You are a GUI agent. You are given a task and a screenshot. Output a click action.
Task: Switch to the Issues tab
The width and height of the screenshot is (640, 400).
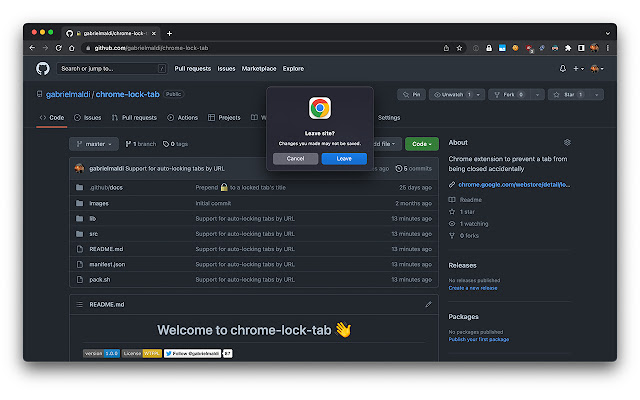click(x=87, y=117)
